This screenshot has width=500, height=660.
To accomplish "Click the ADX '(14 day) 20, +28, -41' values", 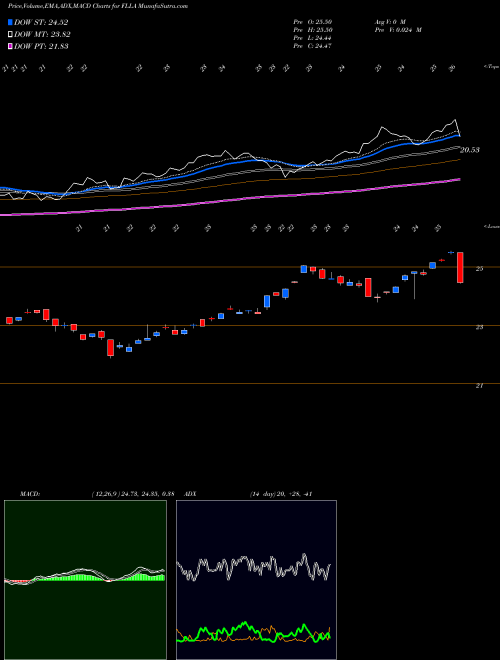I will [281, 494].
